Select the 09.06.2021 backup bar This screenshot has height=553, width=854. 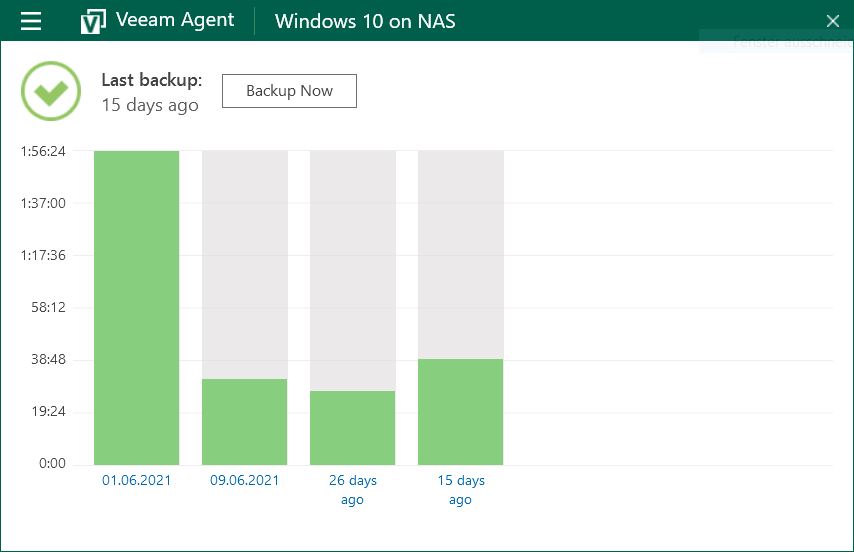pos(245,422)
